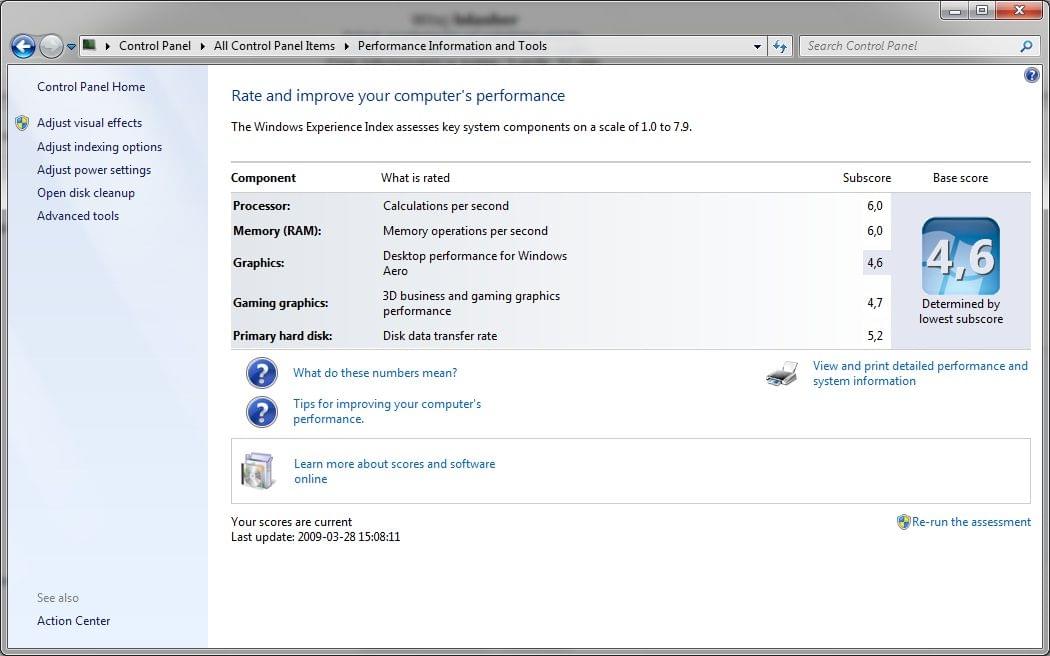
Task: Click Calculations per second text
Action: (446, 206)
